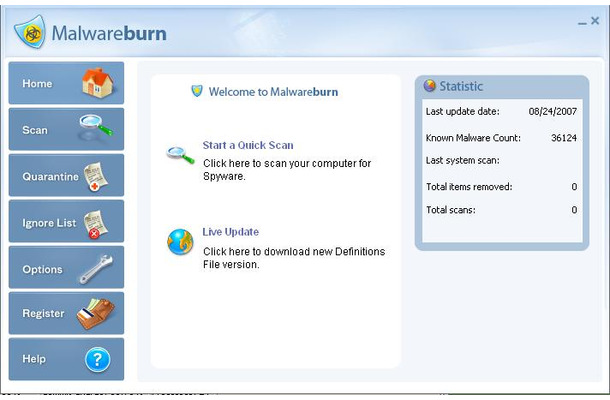Screen dimensions: 610x400
Task: Click the house icon on Home button
Action: coord(98,82)
